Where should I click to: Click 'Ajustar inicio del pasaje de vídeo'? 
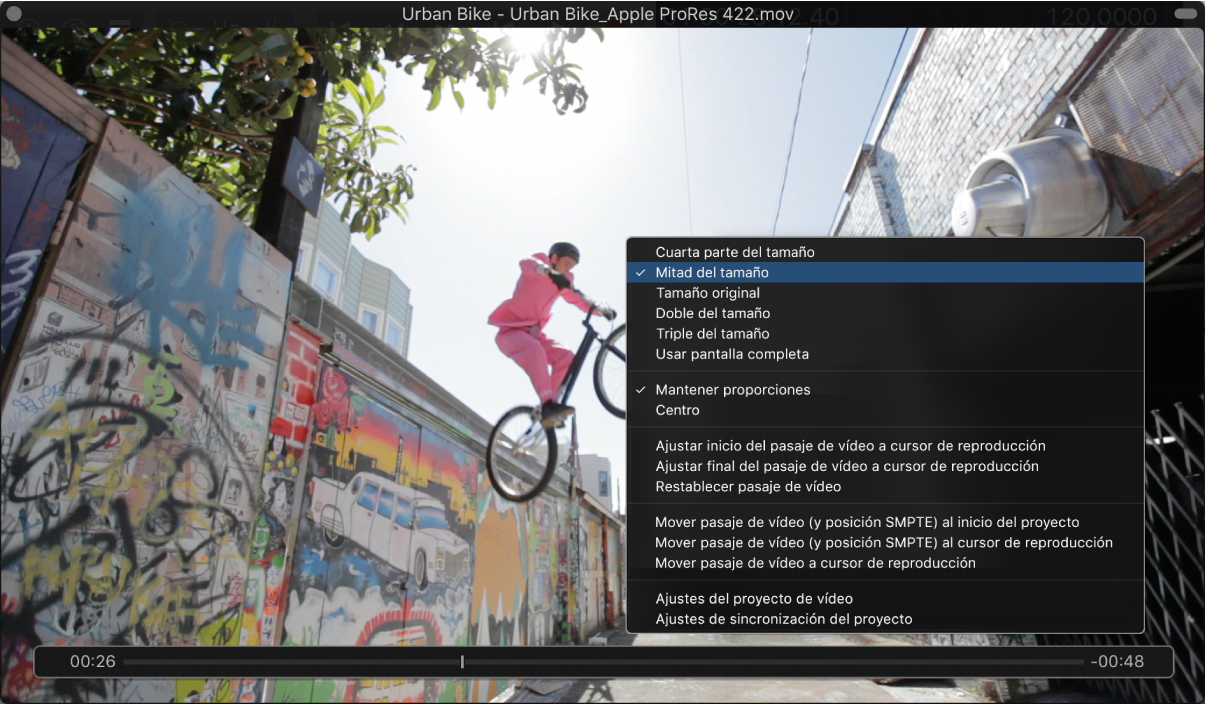850,446
